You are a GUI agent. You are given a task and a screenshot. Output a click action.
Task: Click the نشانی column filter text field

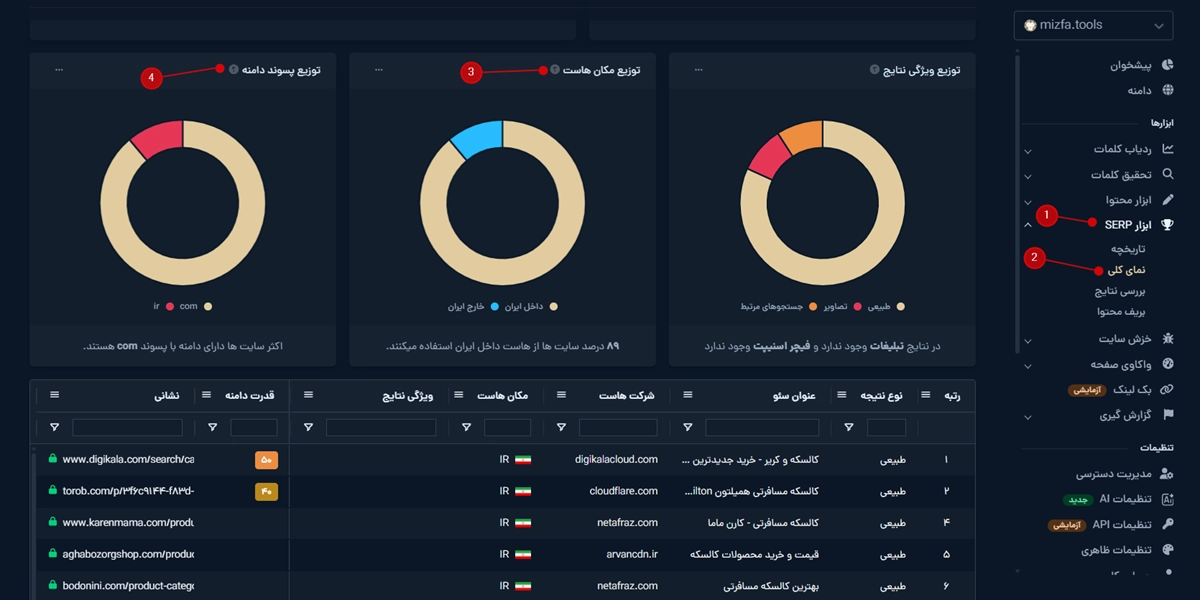[127, 427]
